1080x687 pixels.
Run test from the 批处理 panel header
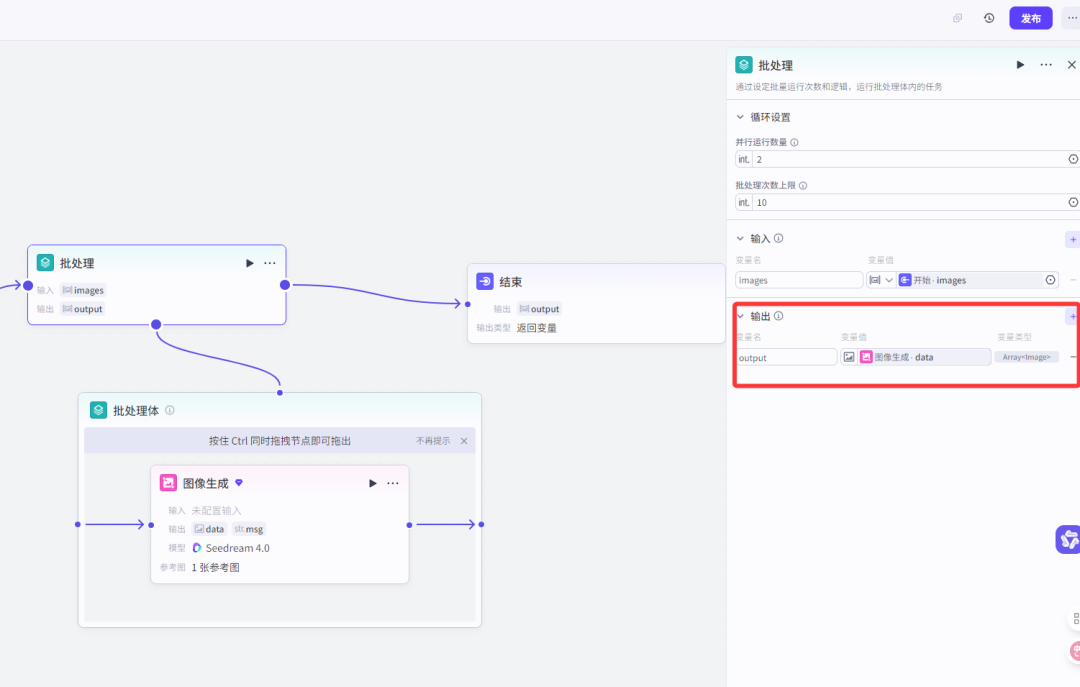(1020, 65)
